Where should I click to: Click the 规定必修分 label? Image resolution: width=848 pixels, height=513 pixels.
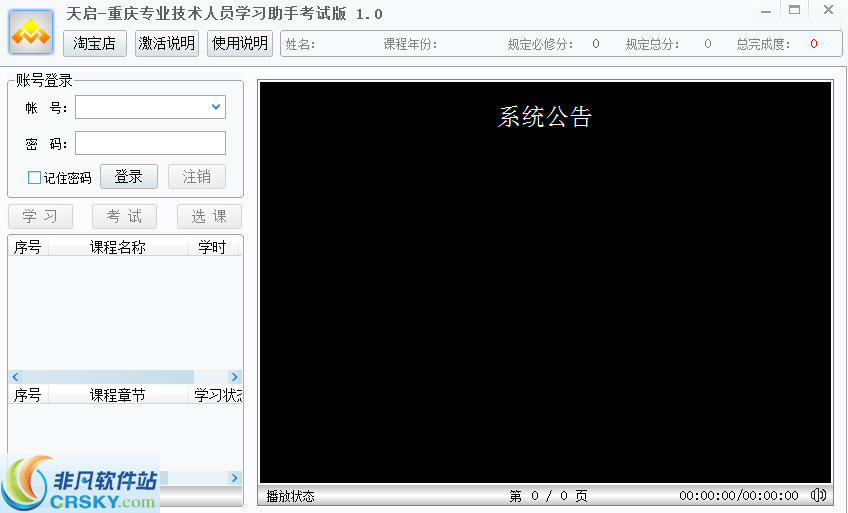point(540,44)
